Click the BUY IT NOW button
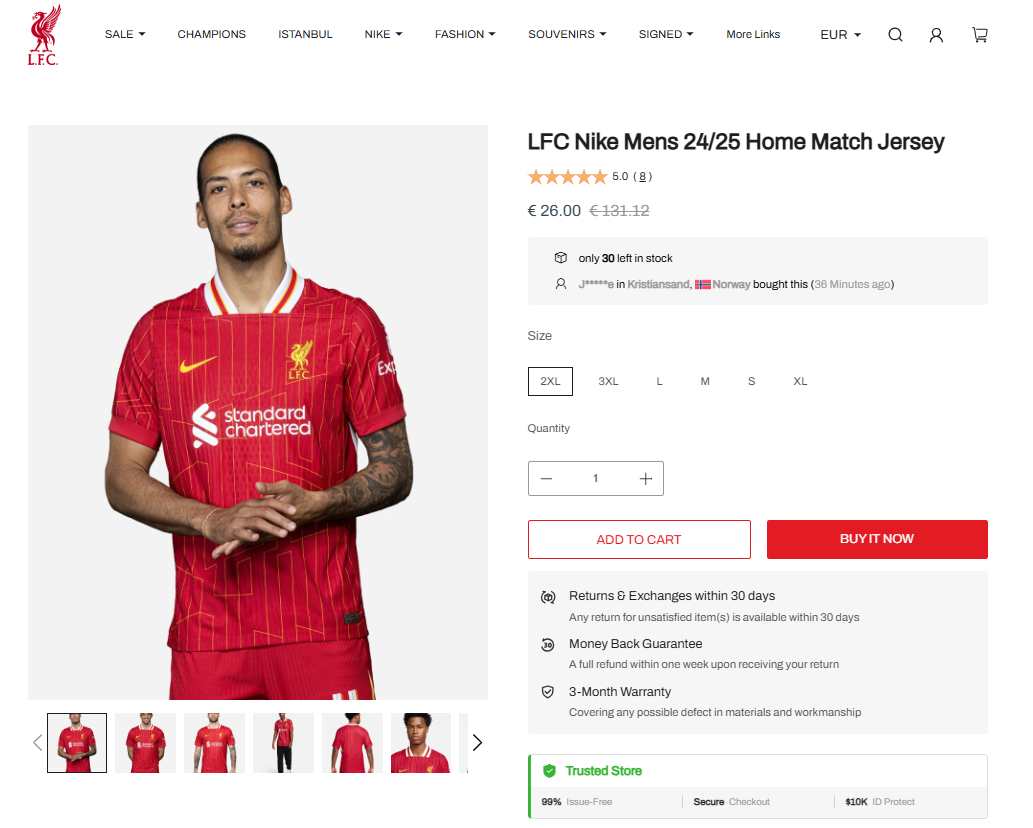 pos(877,539)
